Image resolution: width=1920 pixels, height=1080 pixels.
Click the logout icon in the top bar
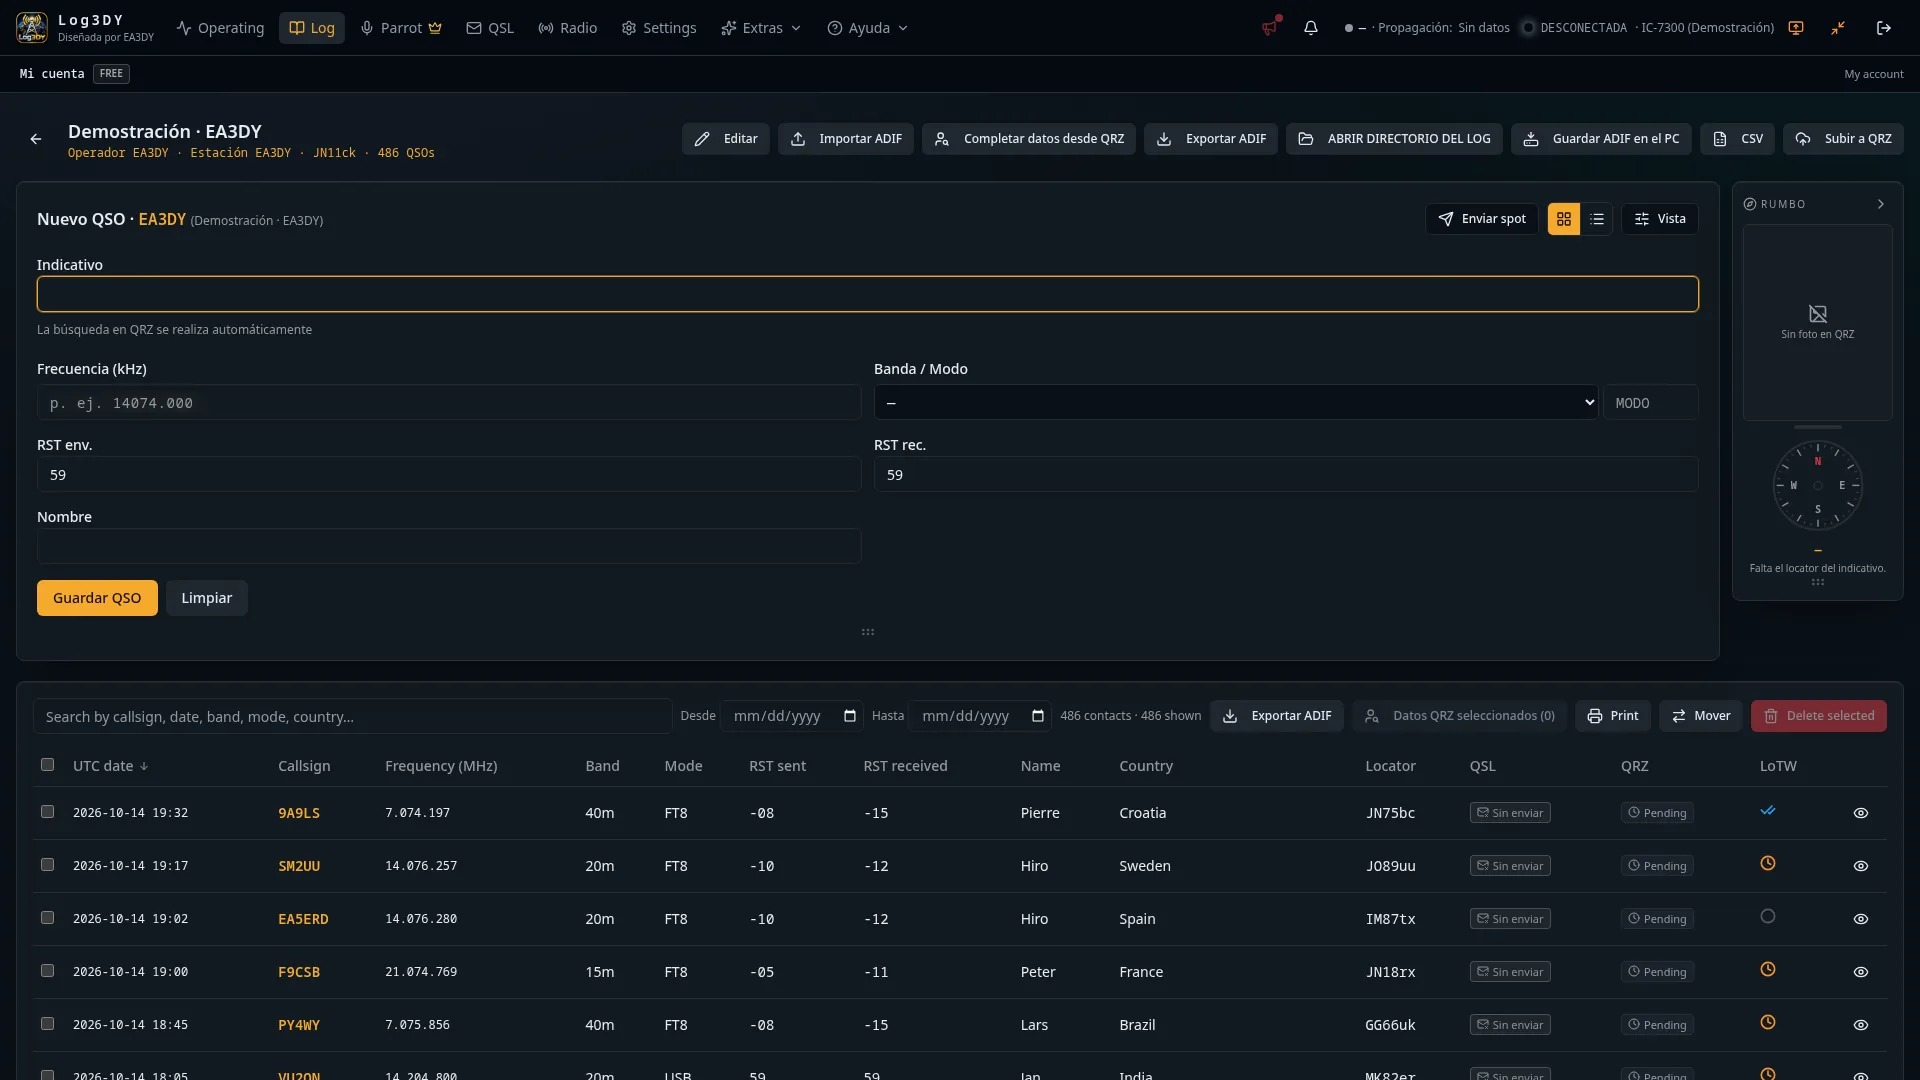tap(1884, 28)
